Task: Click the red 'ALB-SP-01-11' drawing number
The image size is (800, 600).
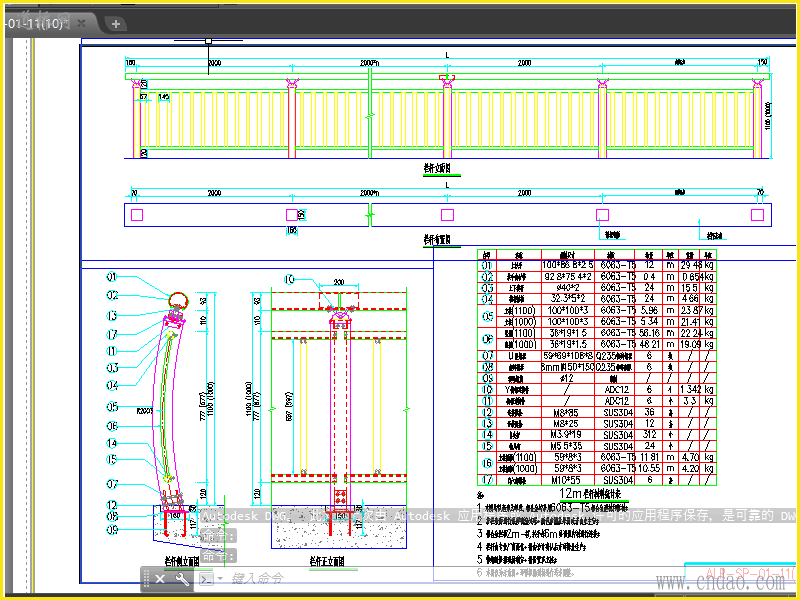Action: click(750, 572)
